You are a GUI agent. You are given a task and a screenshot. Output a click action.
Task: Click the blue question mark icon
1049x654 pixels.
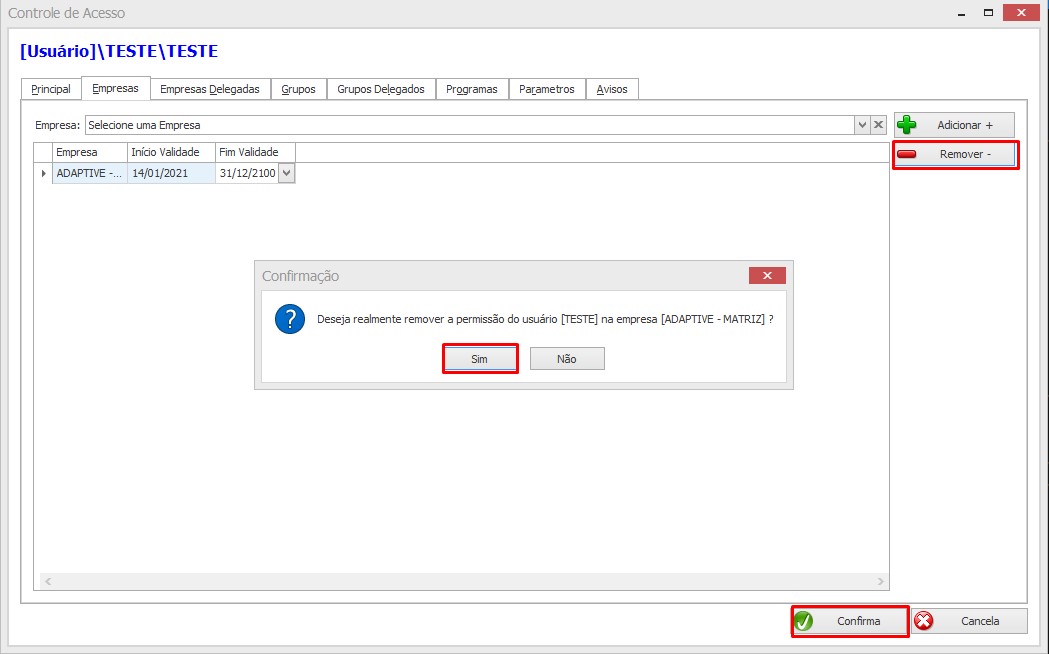(290, 320)
